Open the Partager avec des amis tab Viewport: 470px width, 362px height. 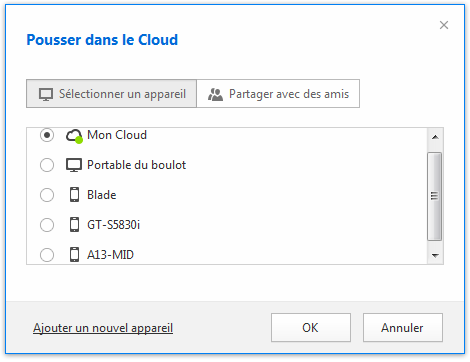point(278,94)
